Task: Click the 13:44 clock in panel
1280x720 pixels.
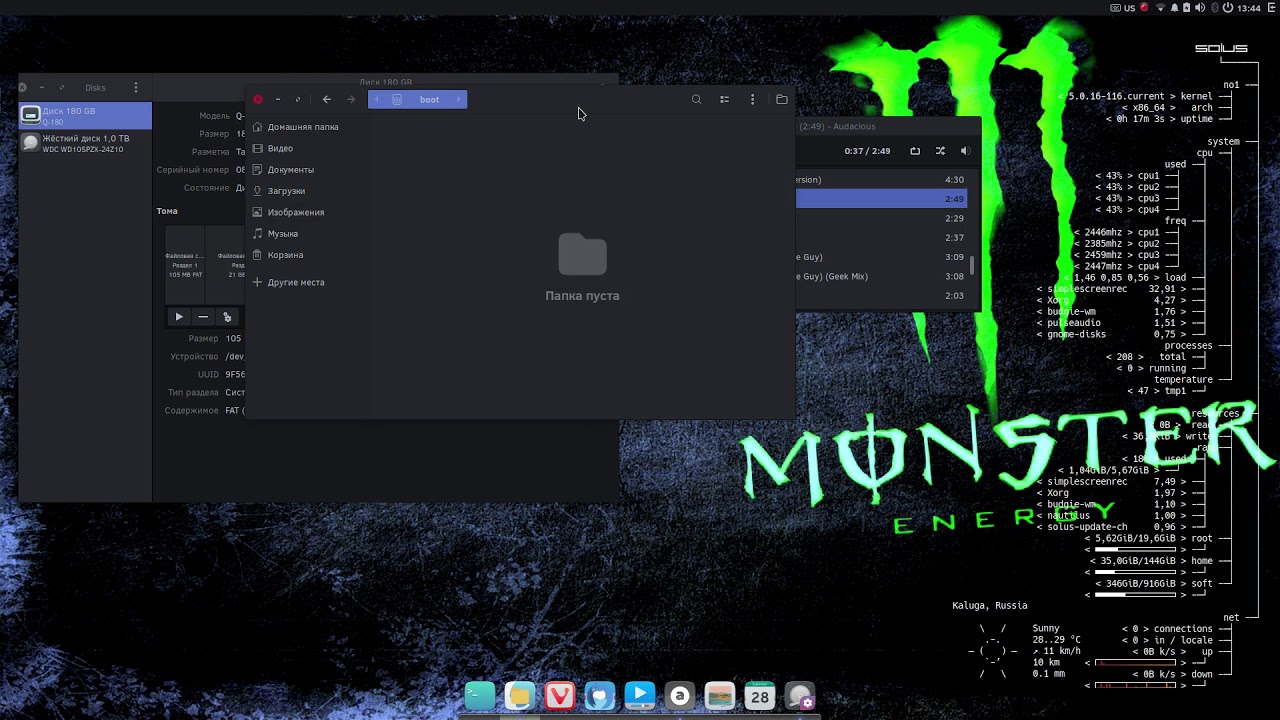Action: [x=1248, y=8]
